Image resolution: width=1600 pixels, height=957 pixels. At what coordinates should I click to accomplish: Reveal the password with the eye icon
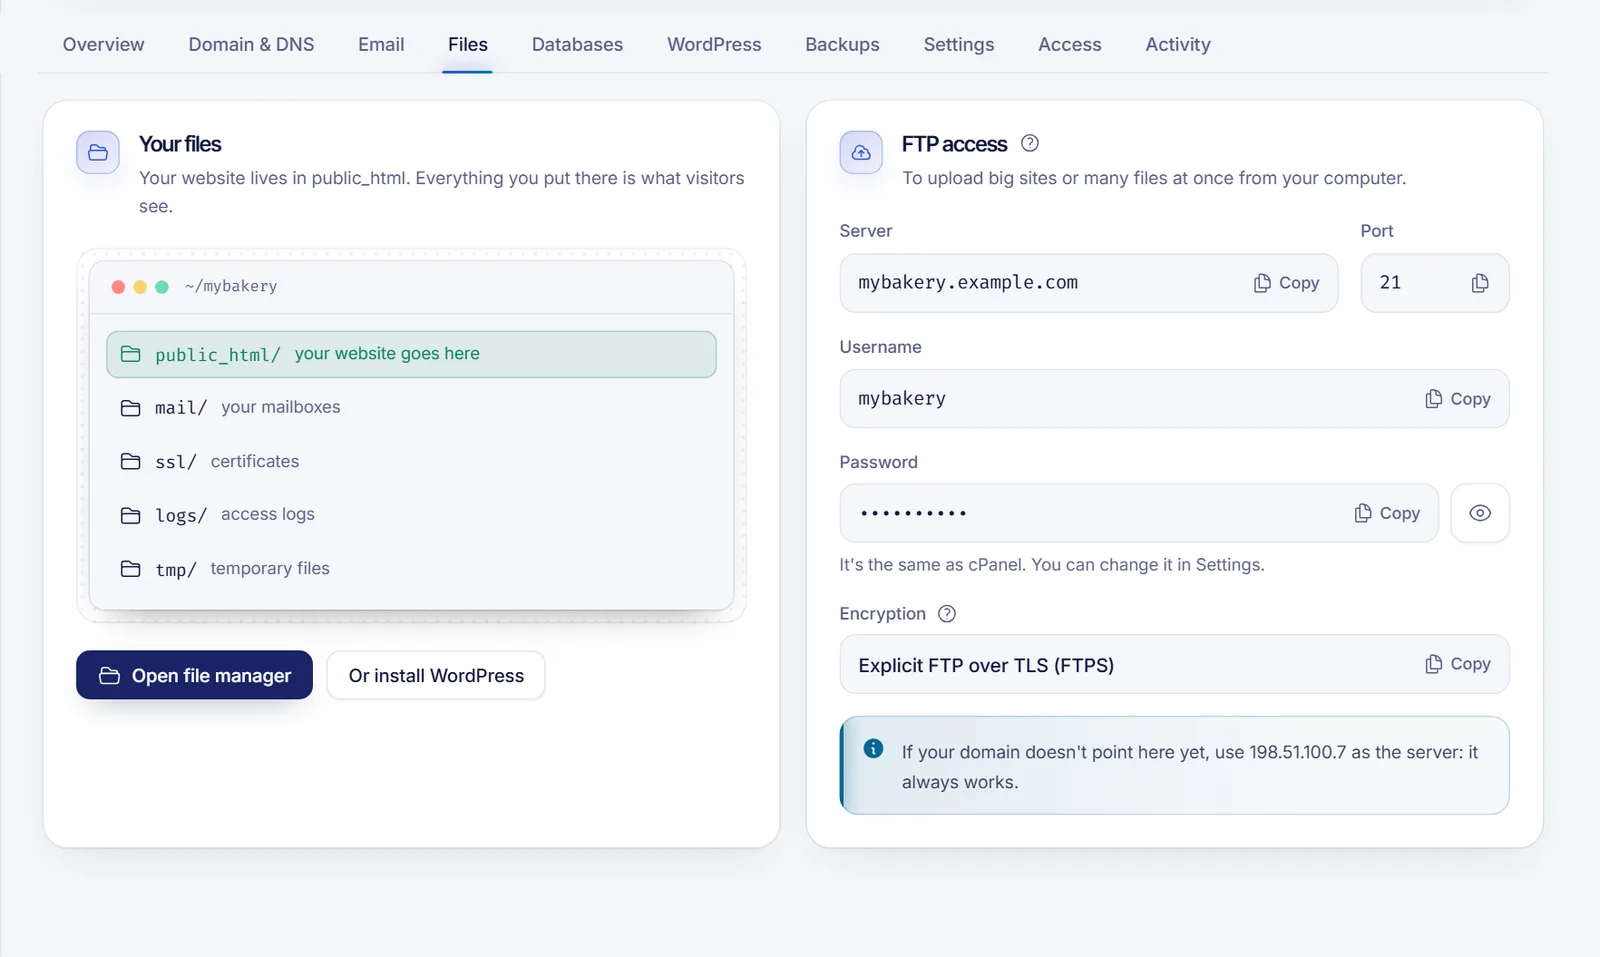(x=1480, y=513)
